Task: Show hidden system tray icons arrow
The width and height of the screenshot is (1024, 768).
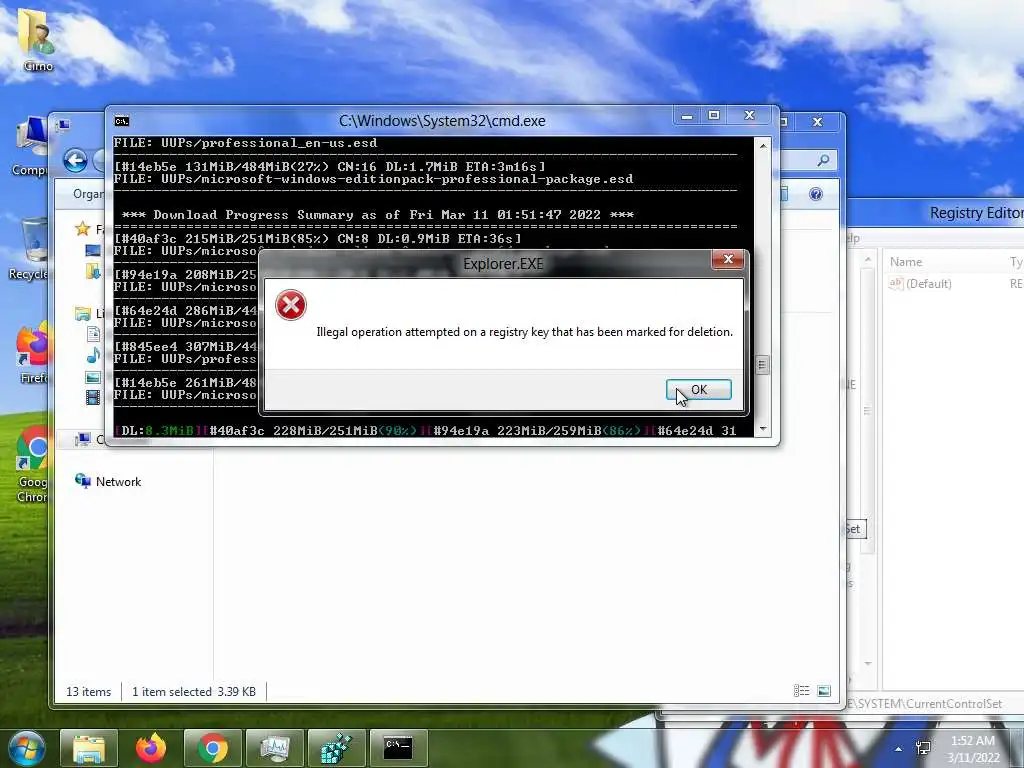Action: (899, 749)
